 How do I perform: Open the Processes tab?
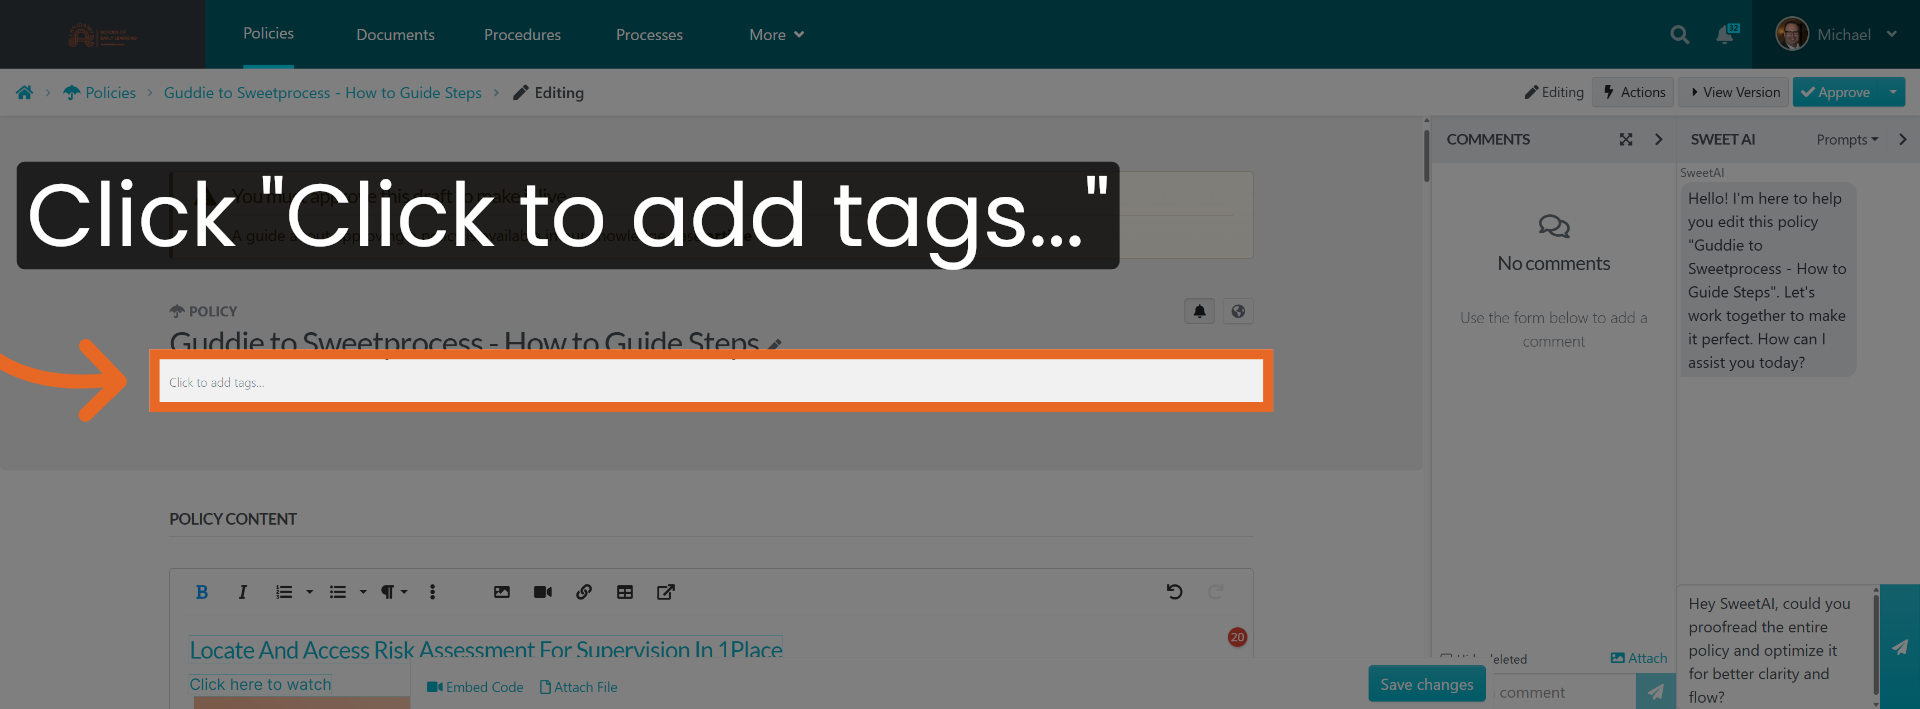tap(649, 35)
